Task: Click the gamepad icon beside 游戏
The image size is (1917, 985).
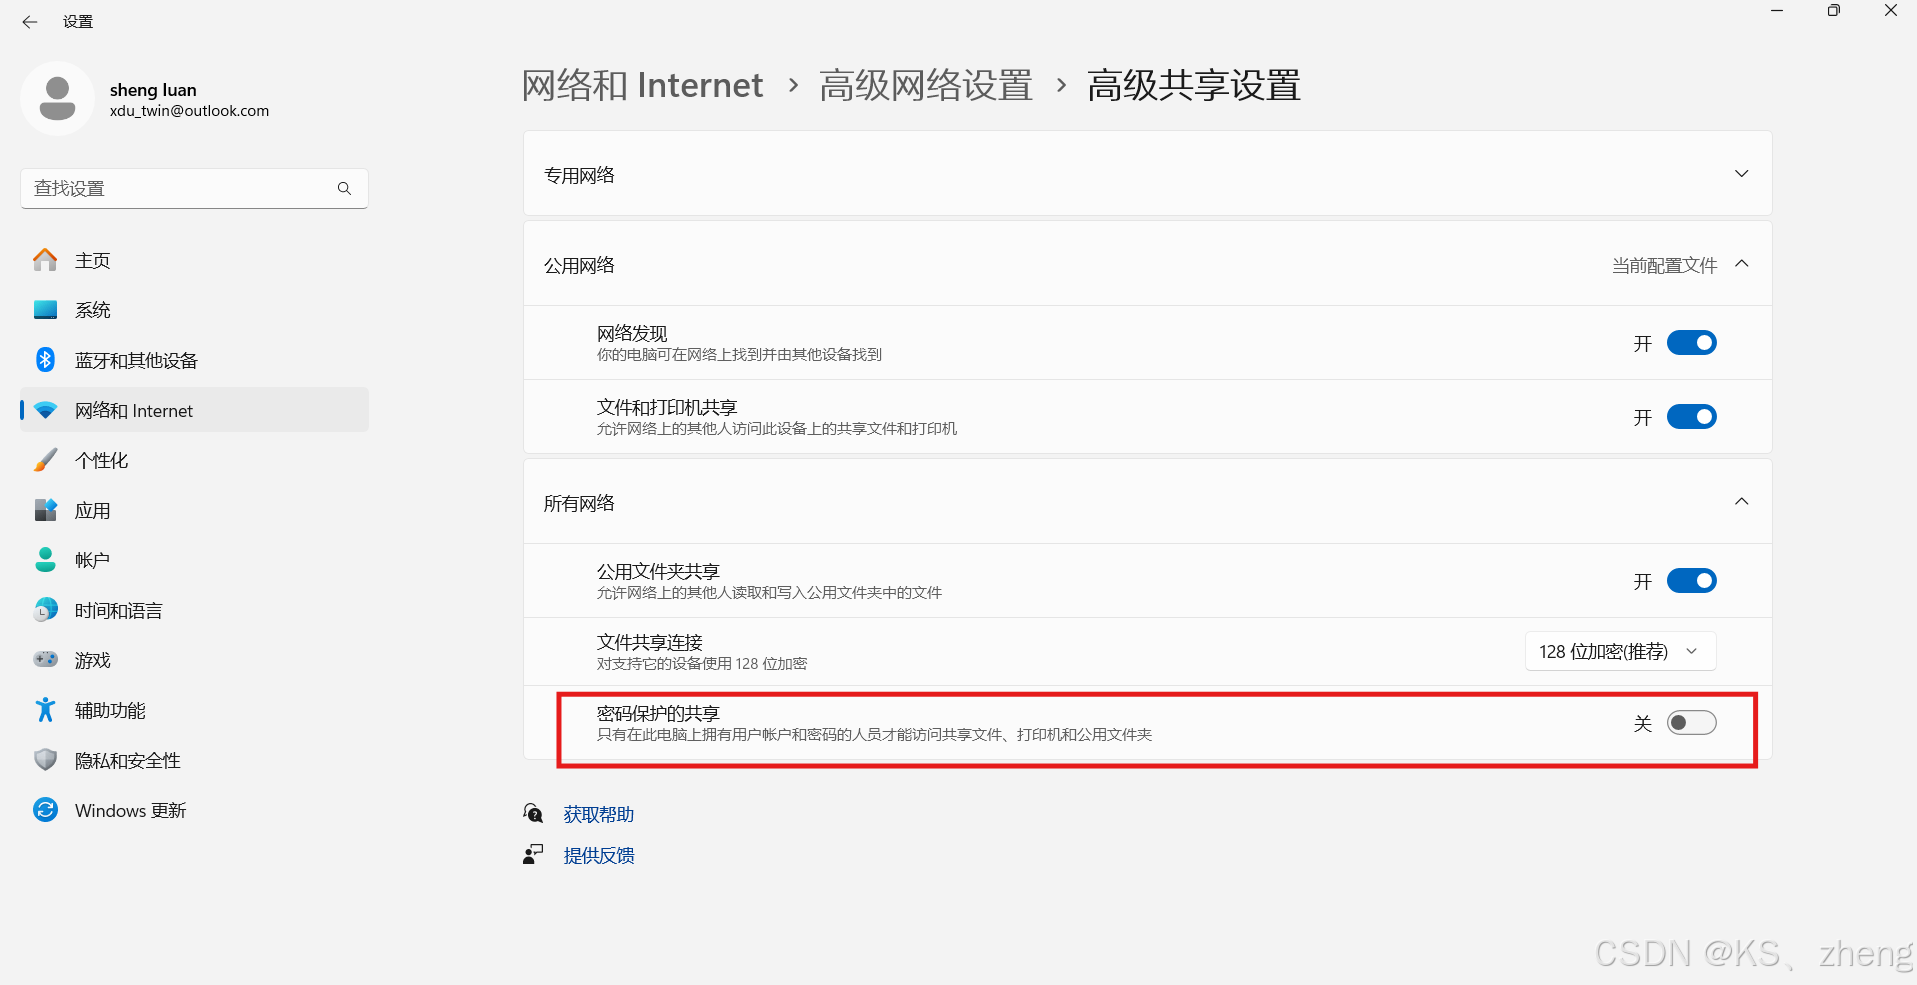Action: [45, 660]
